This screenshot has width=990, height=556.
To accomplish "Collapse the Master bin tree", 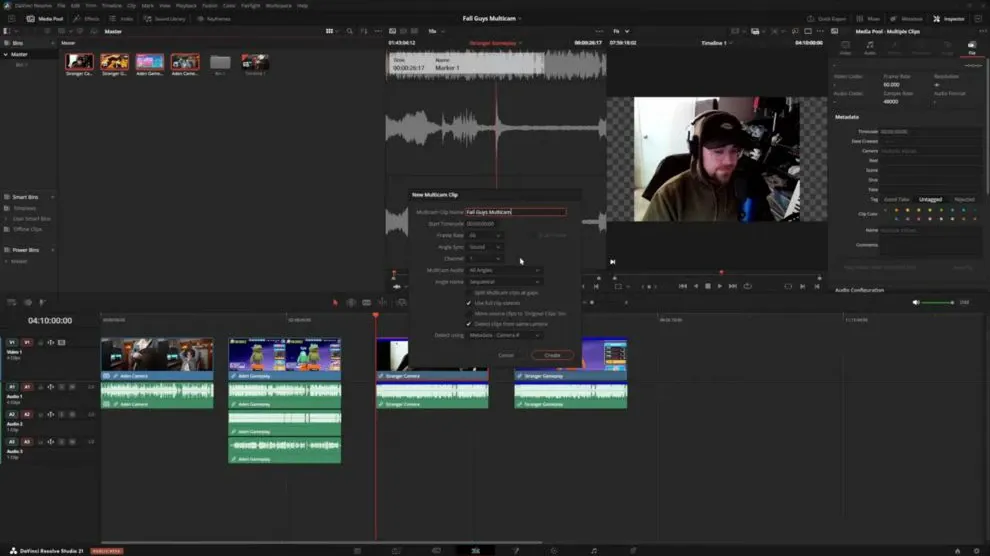I will (6, 54).
